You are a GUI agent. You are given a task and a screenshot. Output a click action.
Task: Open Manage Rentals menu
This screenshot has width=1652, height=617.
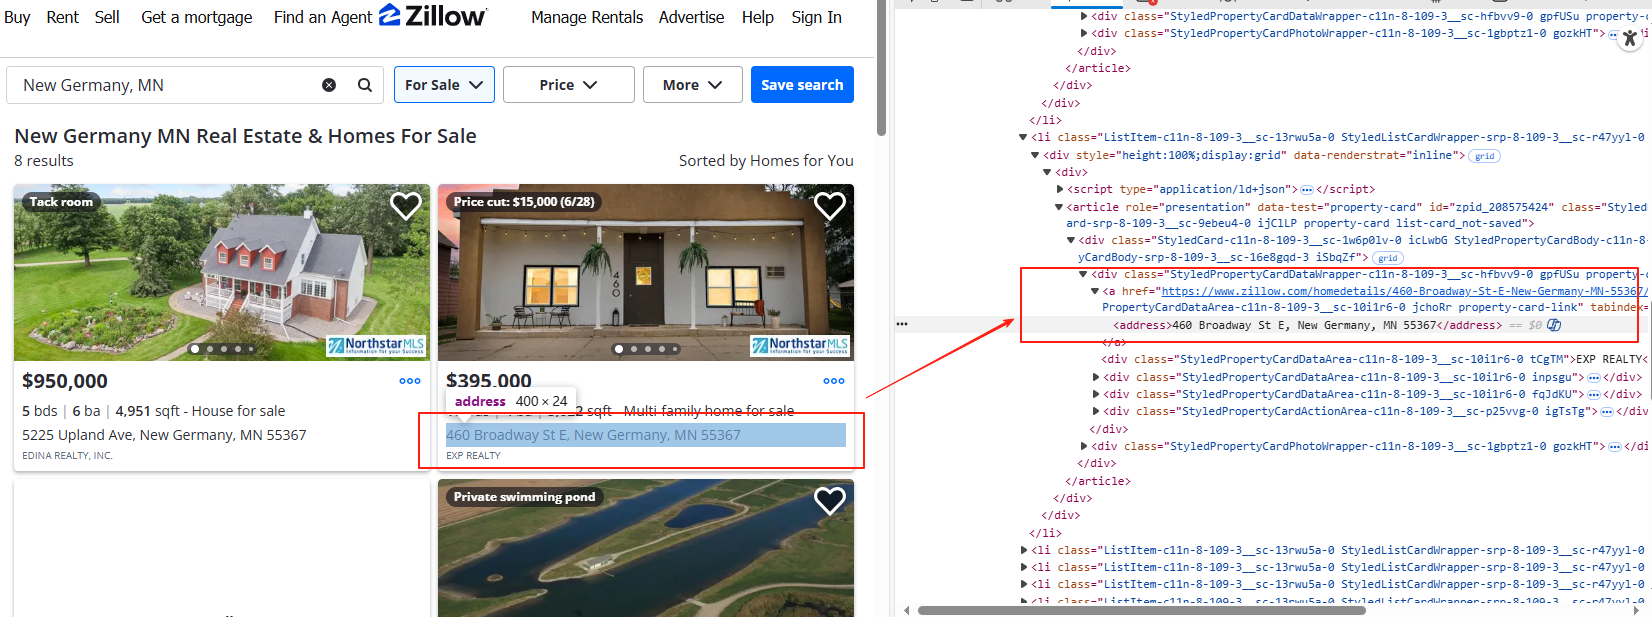pos(587,17)
